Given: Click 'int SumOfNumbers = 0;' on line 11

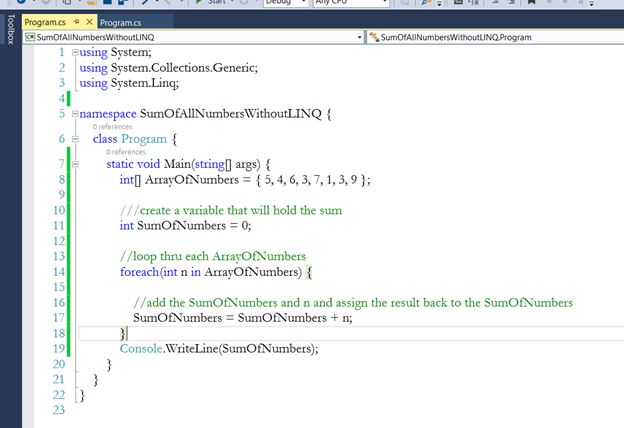Looking at the screenshot, I should click(x=185, y=226).
